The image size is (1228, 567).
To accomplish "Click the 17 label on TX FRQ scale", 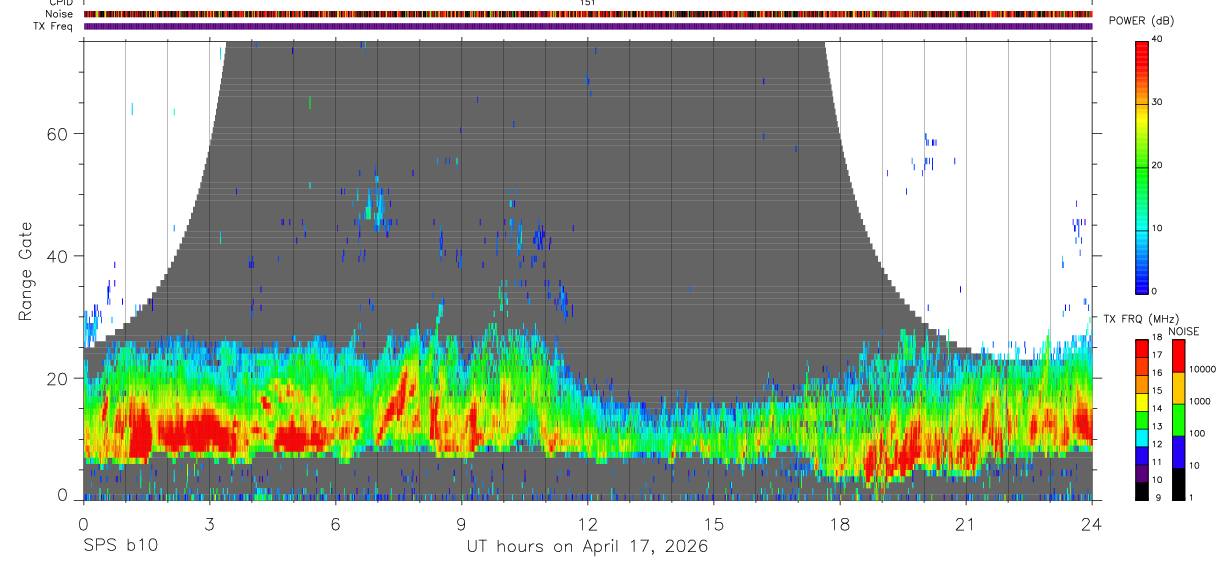I will pos(1157,355).
